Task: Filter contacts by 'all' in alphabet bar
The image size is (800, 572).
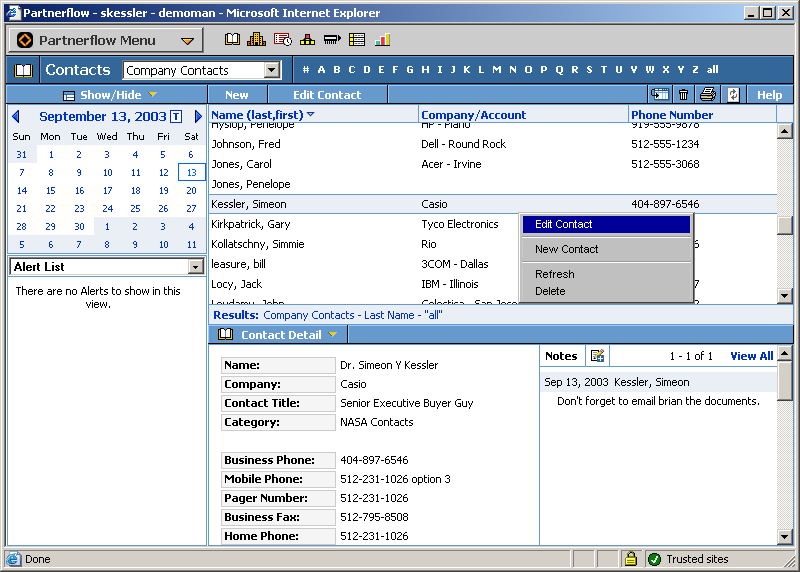Action: (x=712, y=69)
